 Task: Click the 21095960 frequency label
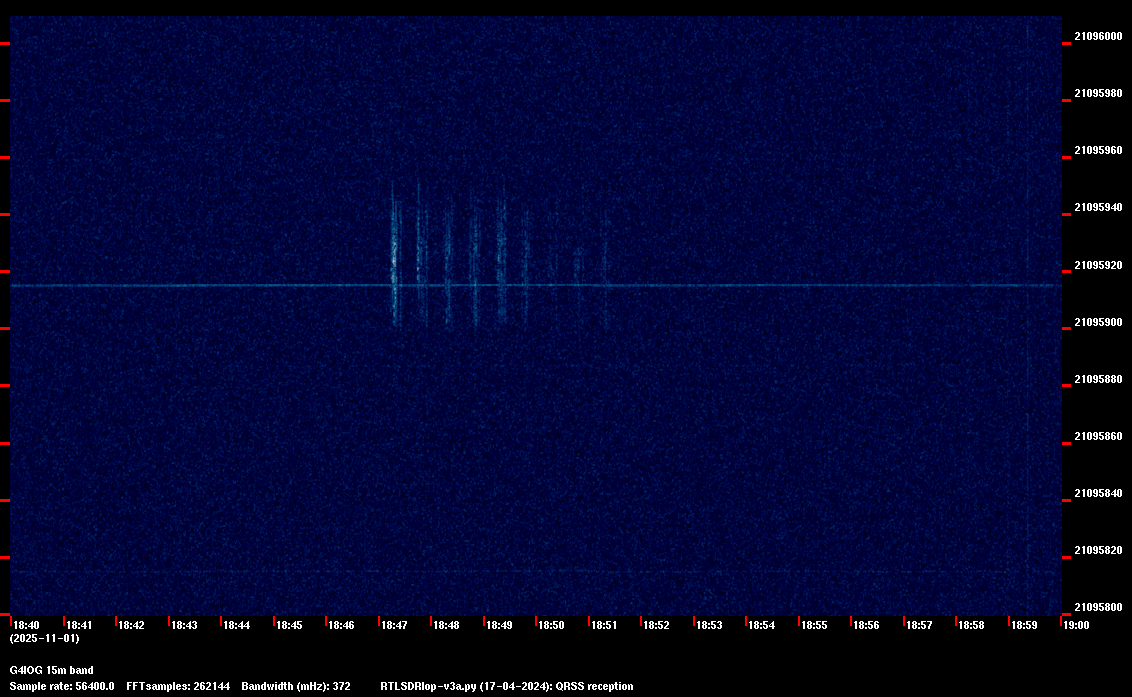1099,151
